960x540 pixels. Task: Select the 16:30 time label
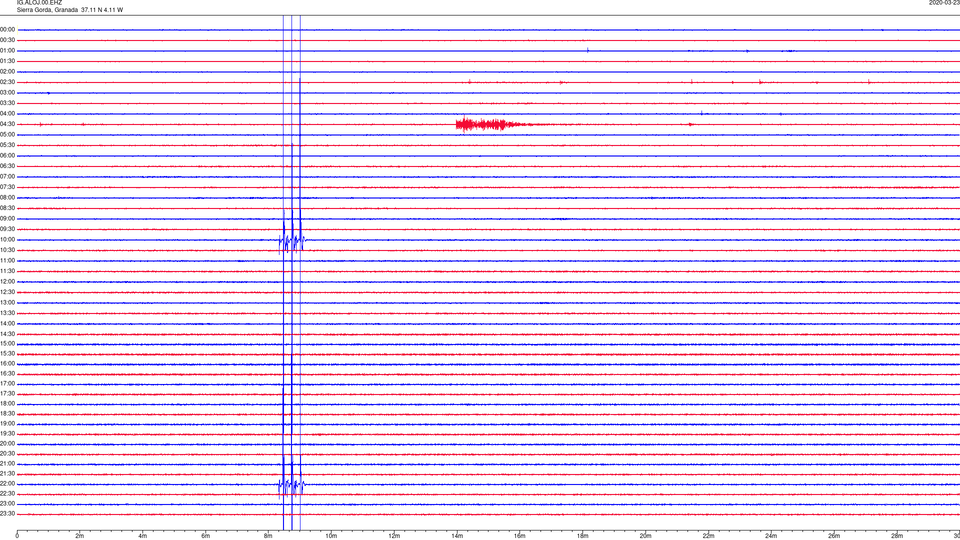click(7, 373)
